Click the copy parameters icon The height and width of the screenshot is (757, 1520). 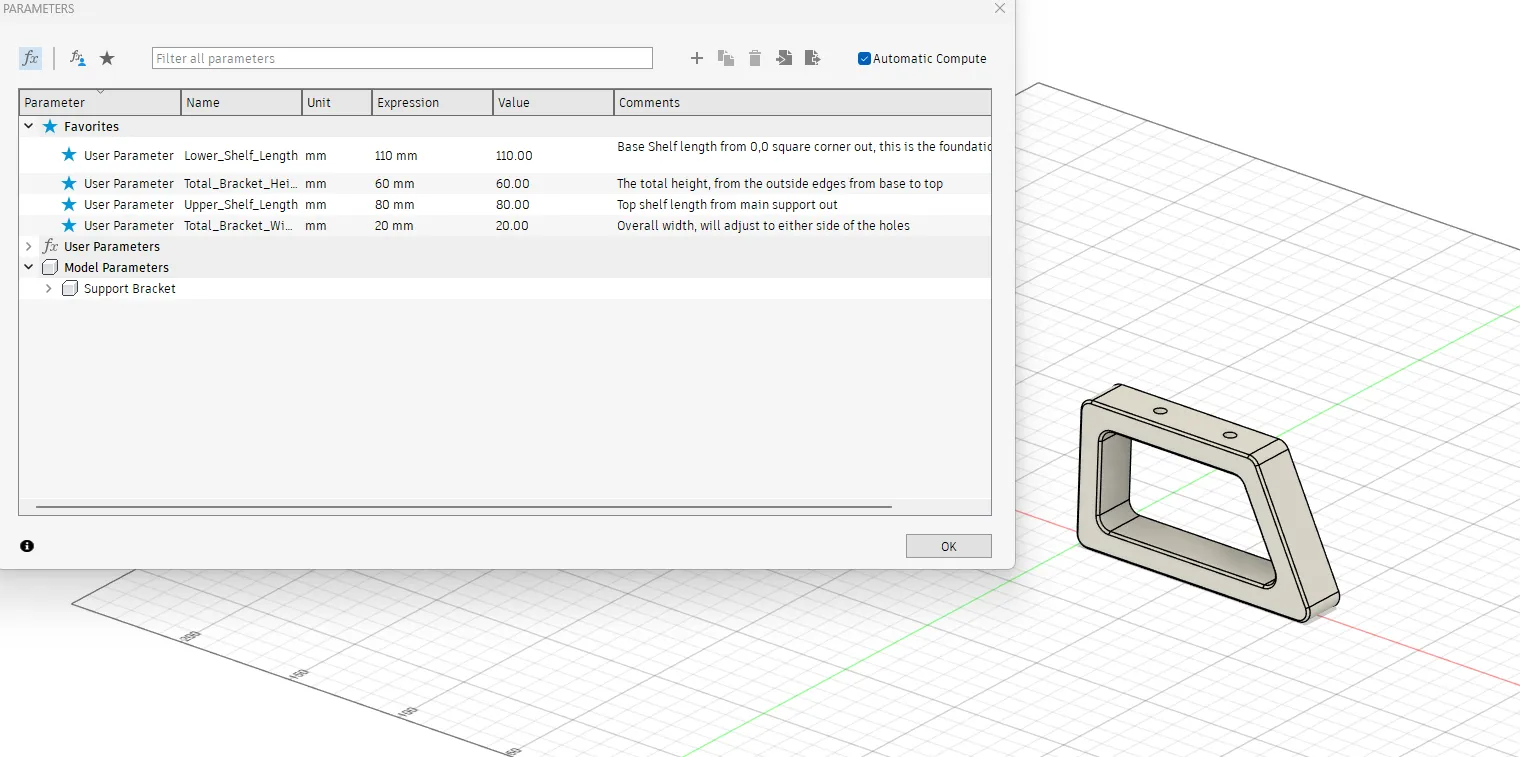[x=726, y=58]
